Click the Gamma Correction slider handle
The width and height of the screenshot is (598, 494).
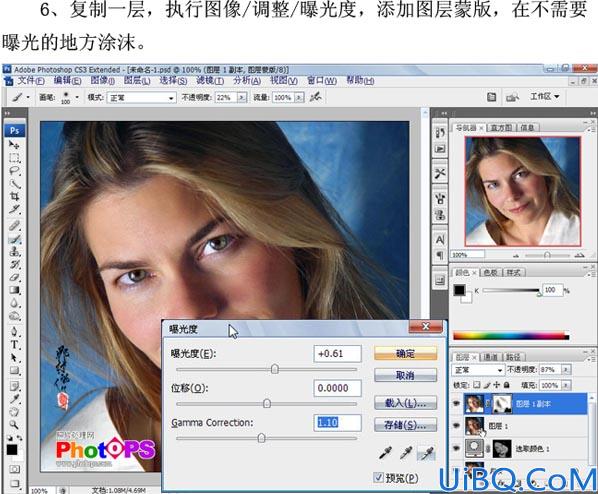point(261,438)
